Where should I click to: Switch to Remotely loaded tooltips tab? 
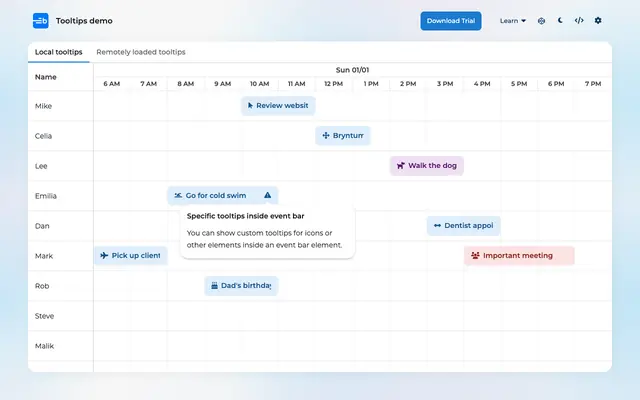(x=141, y=52)
